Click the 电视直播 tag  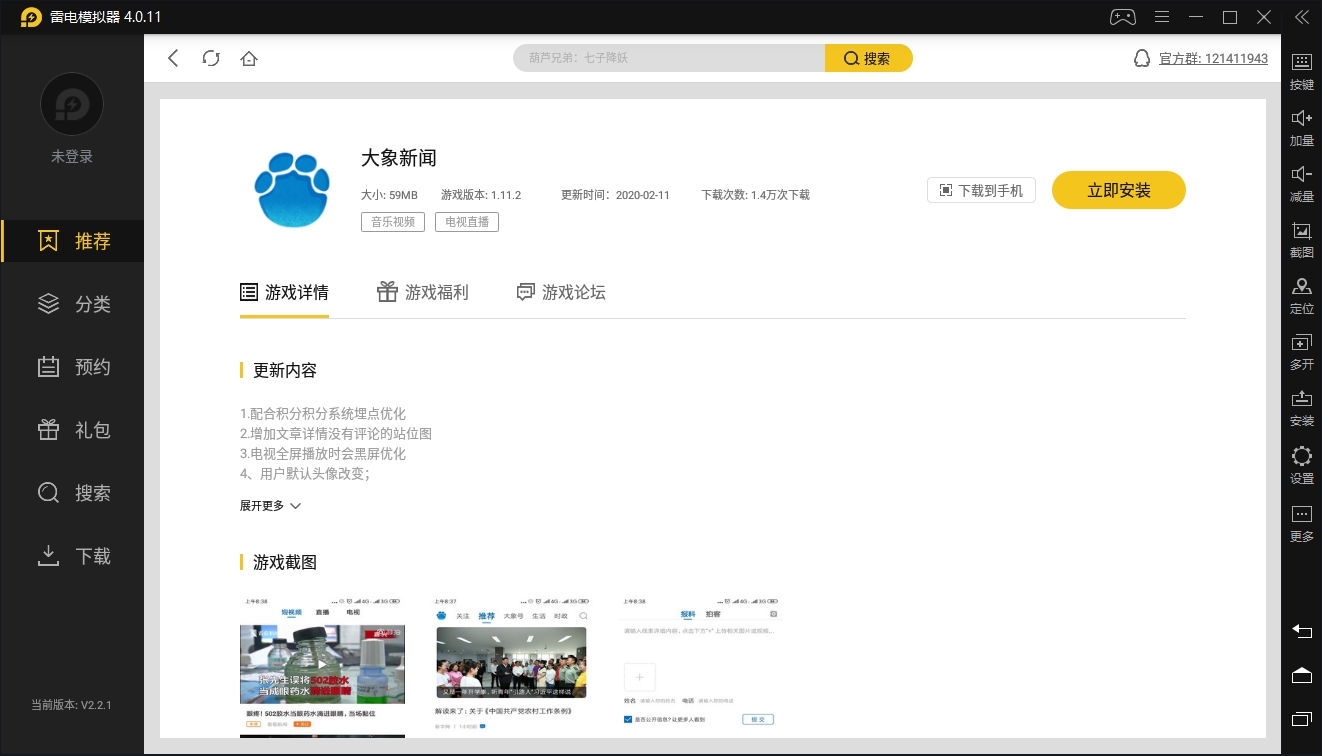[x=467, y=222]
